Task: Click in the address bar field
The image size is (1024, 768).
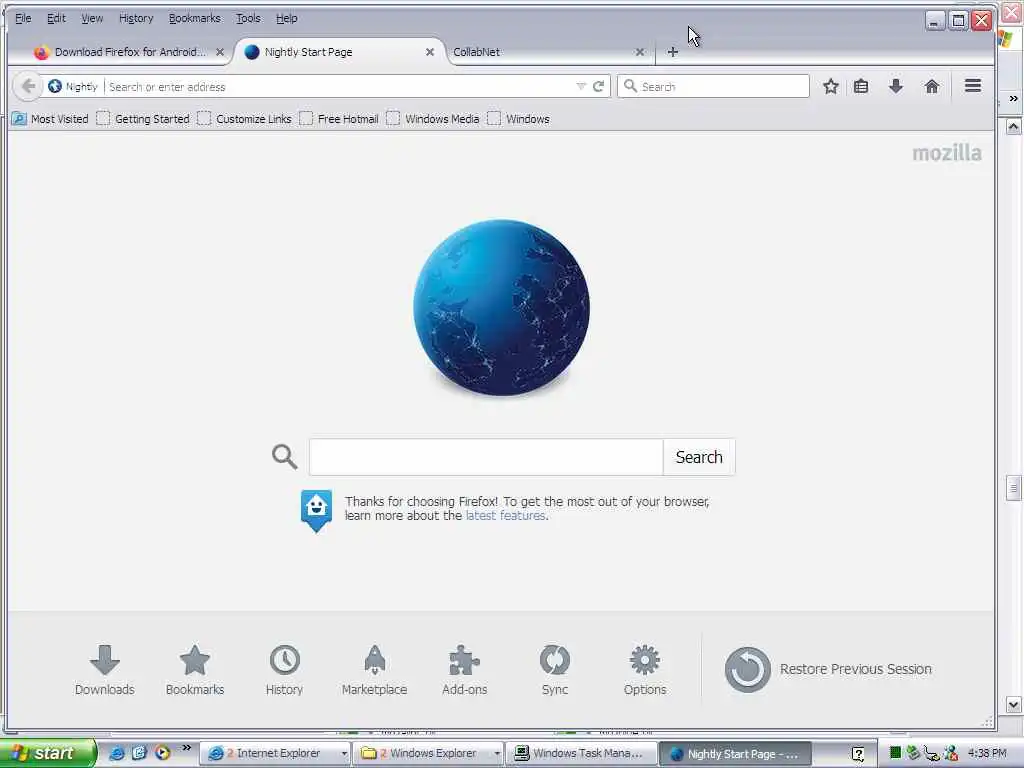Action: (x=340, y=86)
